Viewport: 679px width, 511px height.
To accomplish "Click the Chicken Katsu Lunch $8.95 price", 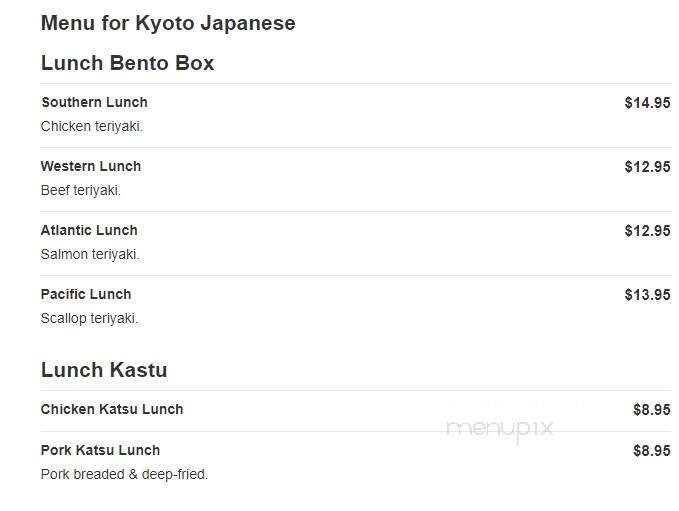I will [651, 409].
